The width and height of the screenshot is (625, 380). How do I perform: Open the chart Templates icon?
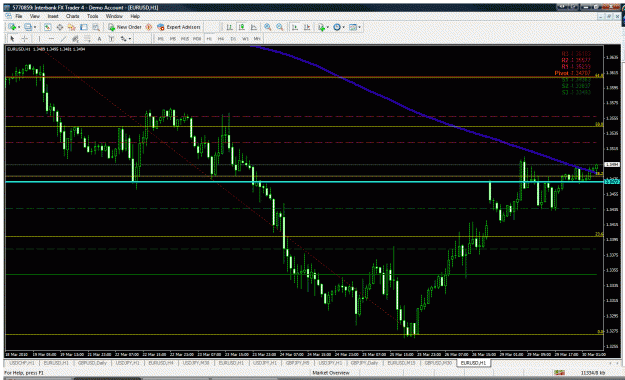coord(353,27)
